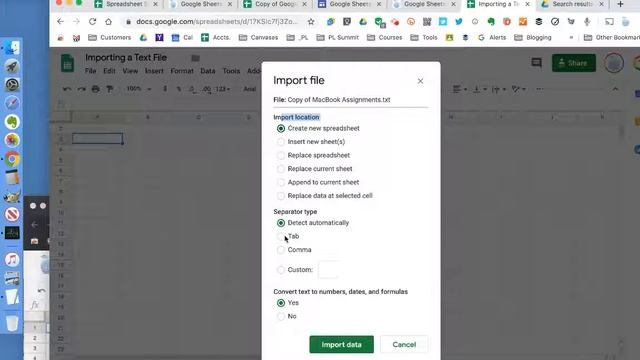
Task: Open the Courses bookmark folder
Action: click(384, 38)
